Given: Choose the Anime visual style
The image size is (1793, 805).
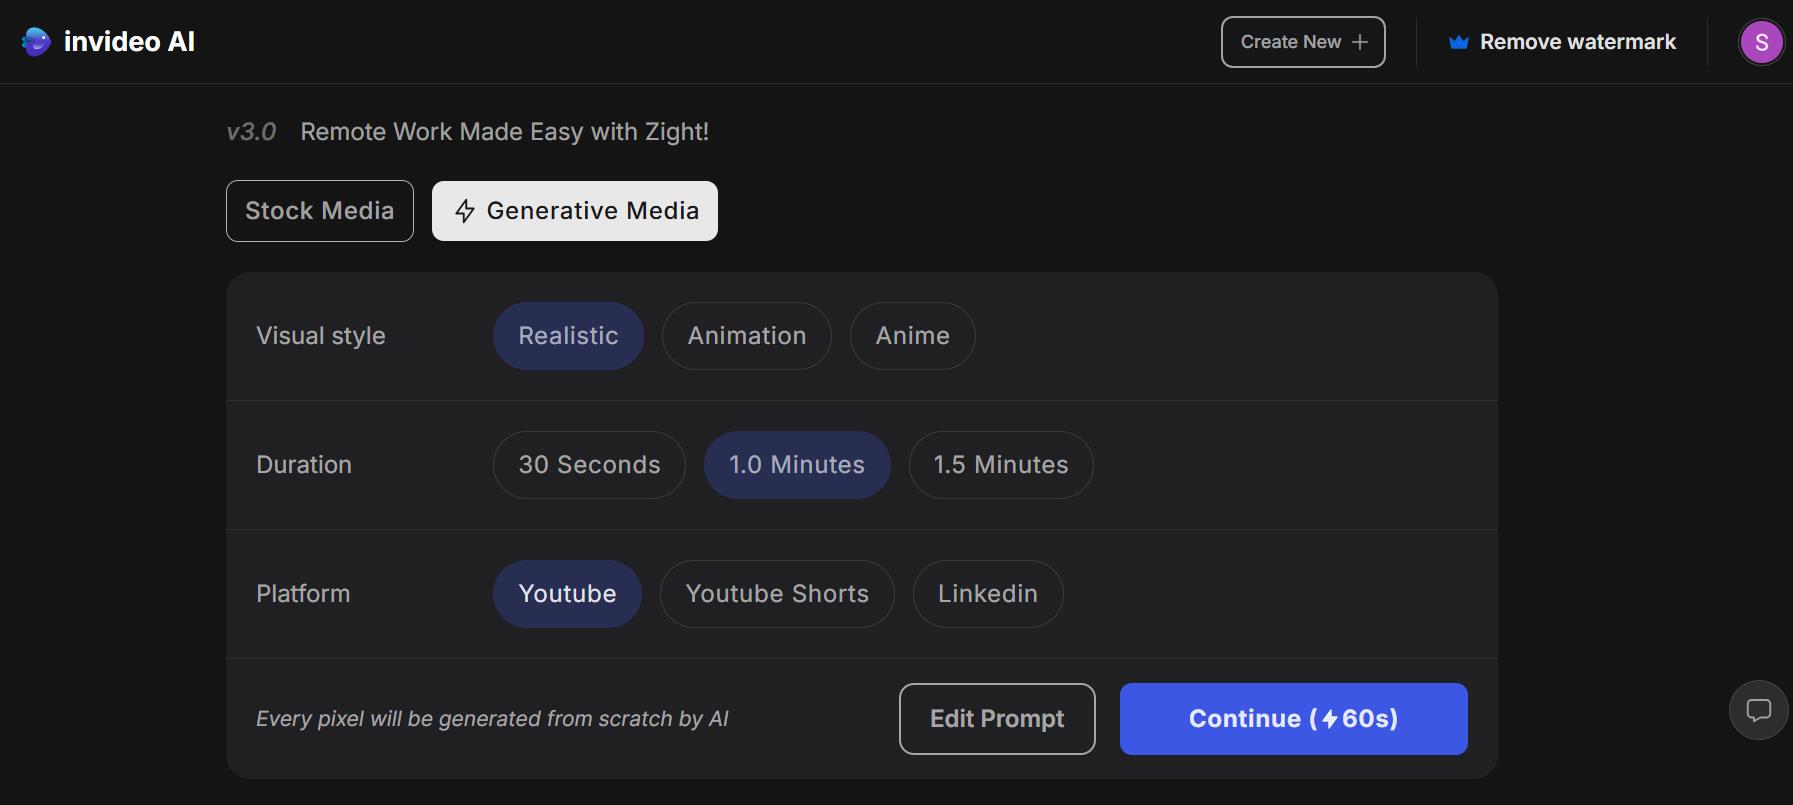Looking at the screenshot, I should click(x=913, y=336).
